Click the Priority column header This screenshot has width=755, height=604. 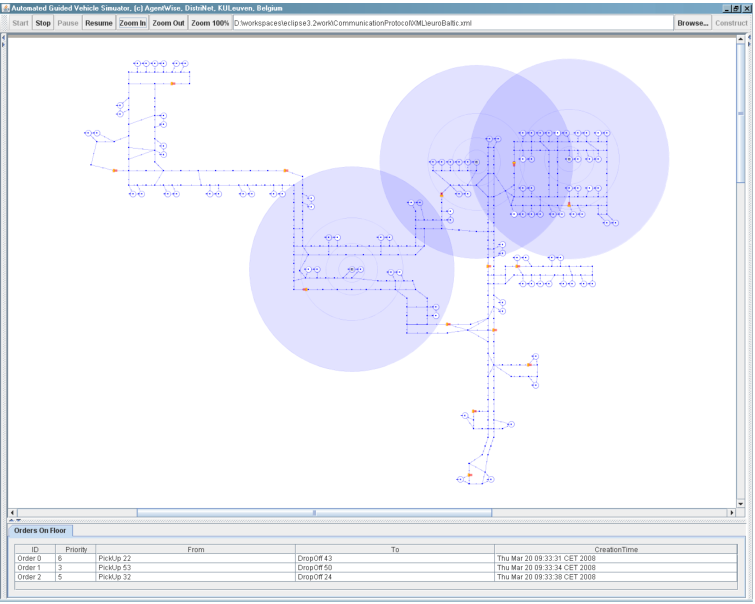click(x=76, y=549)
